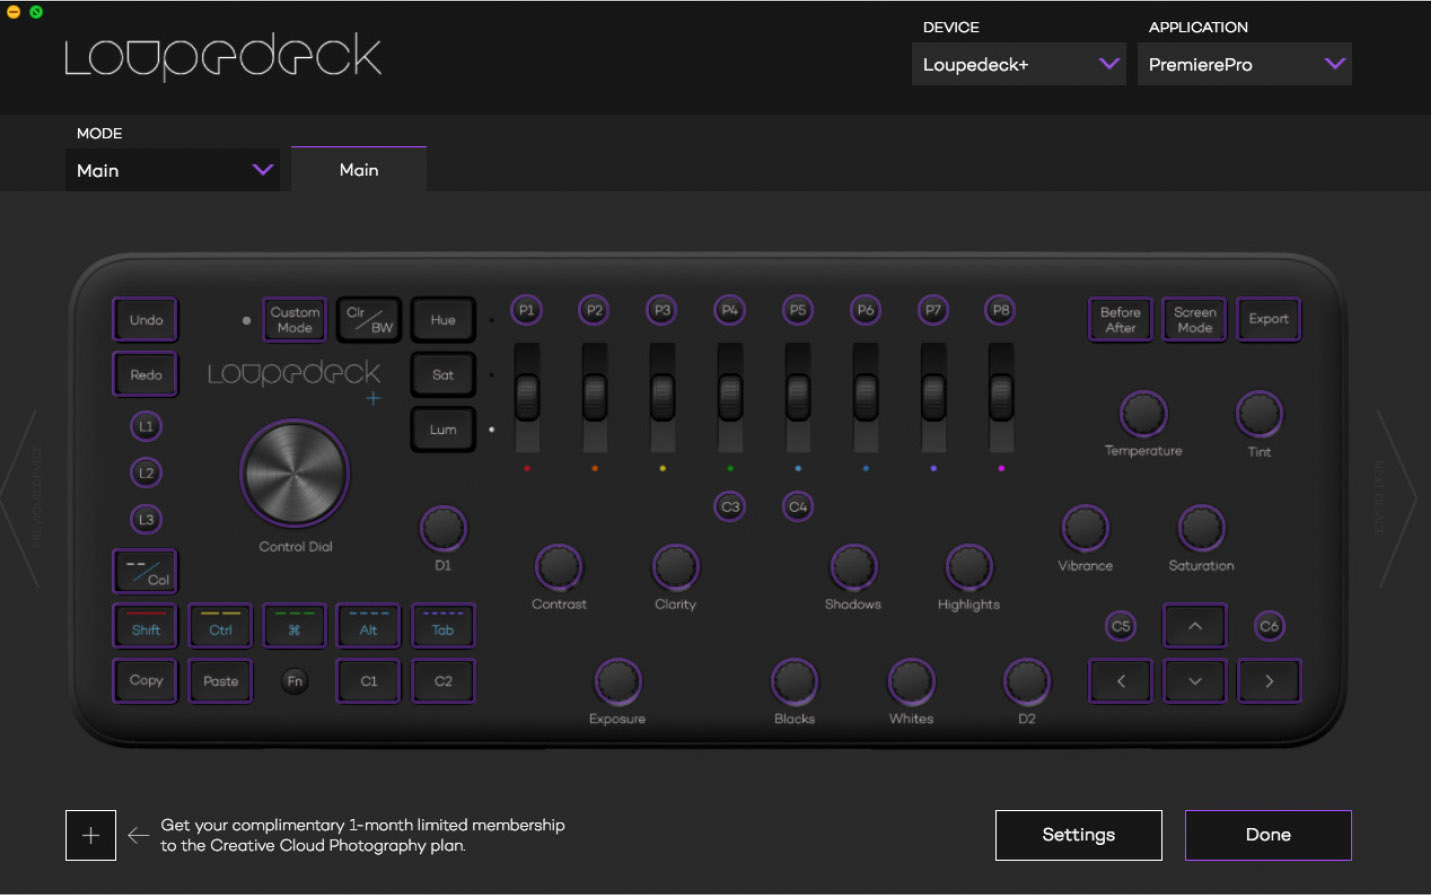
Task: Select the L1 round button
Action: 146,426
